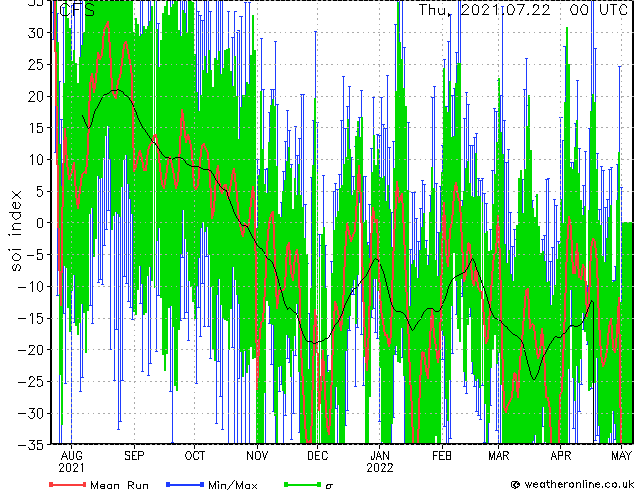Click the 20 y-axis value
634x490 pixels.
(36, 96)
